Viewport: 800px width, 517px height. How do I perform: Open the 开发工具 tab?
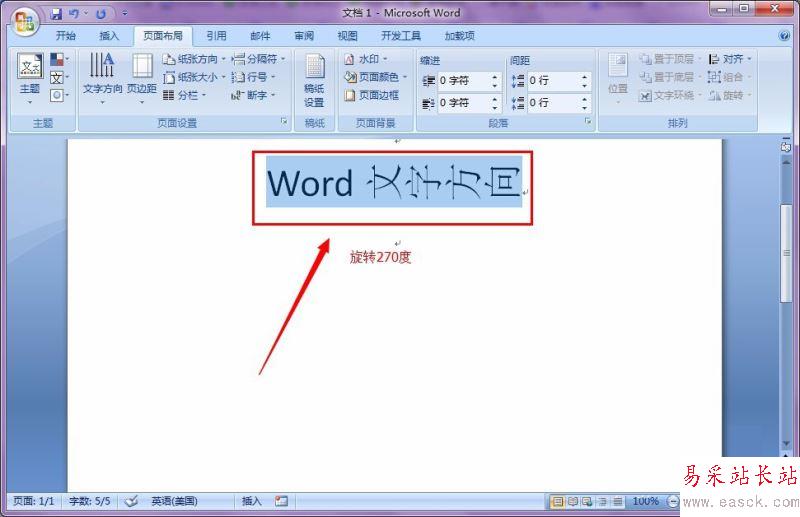[x=401, y=36]
